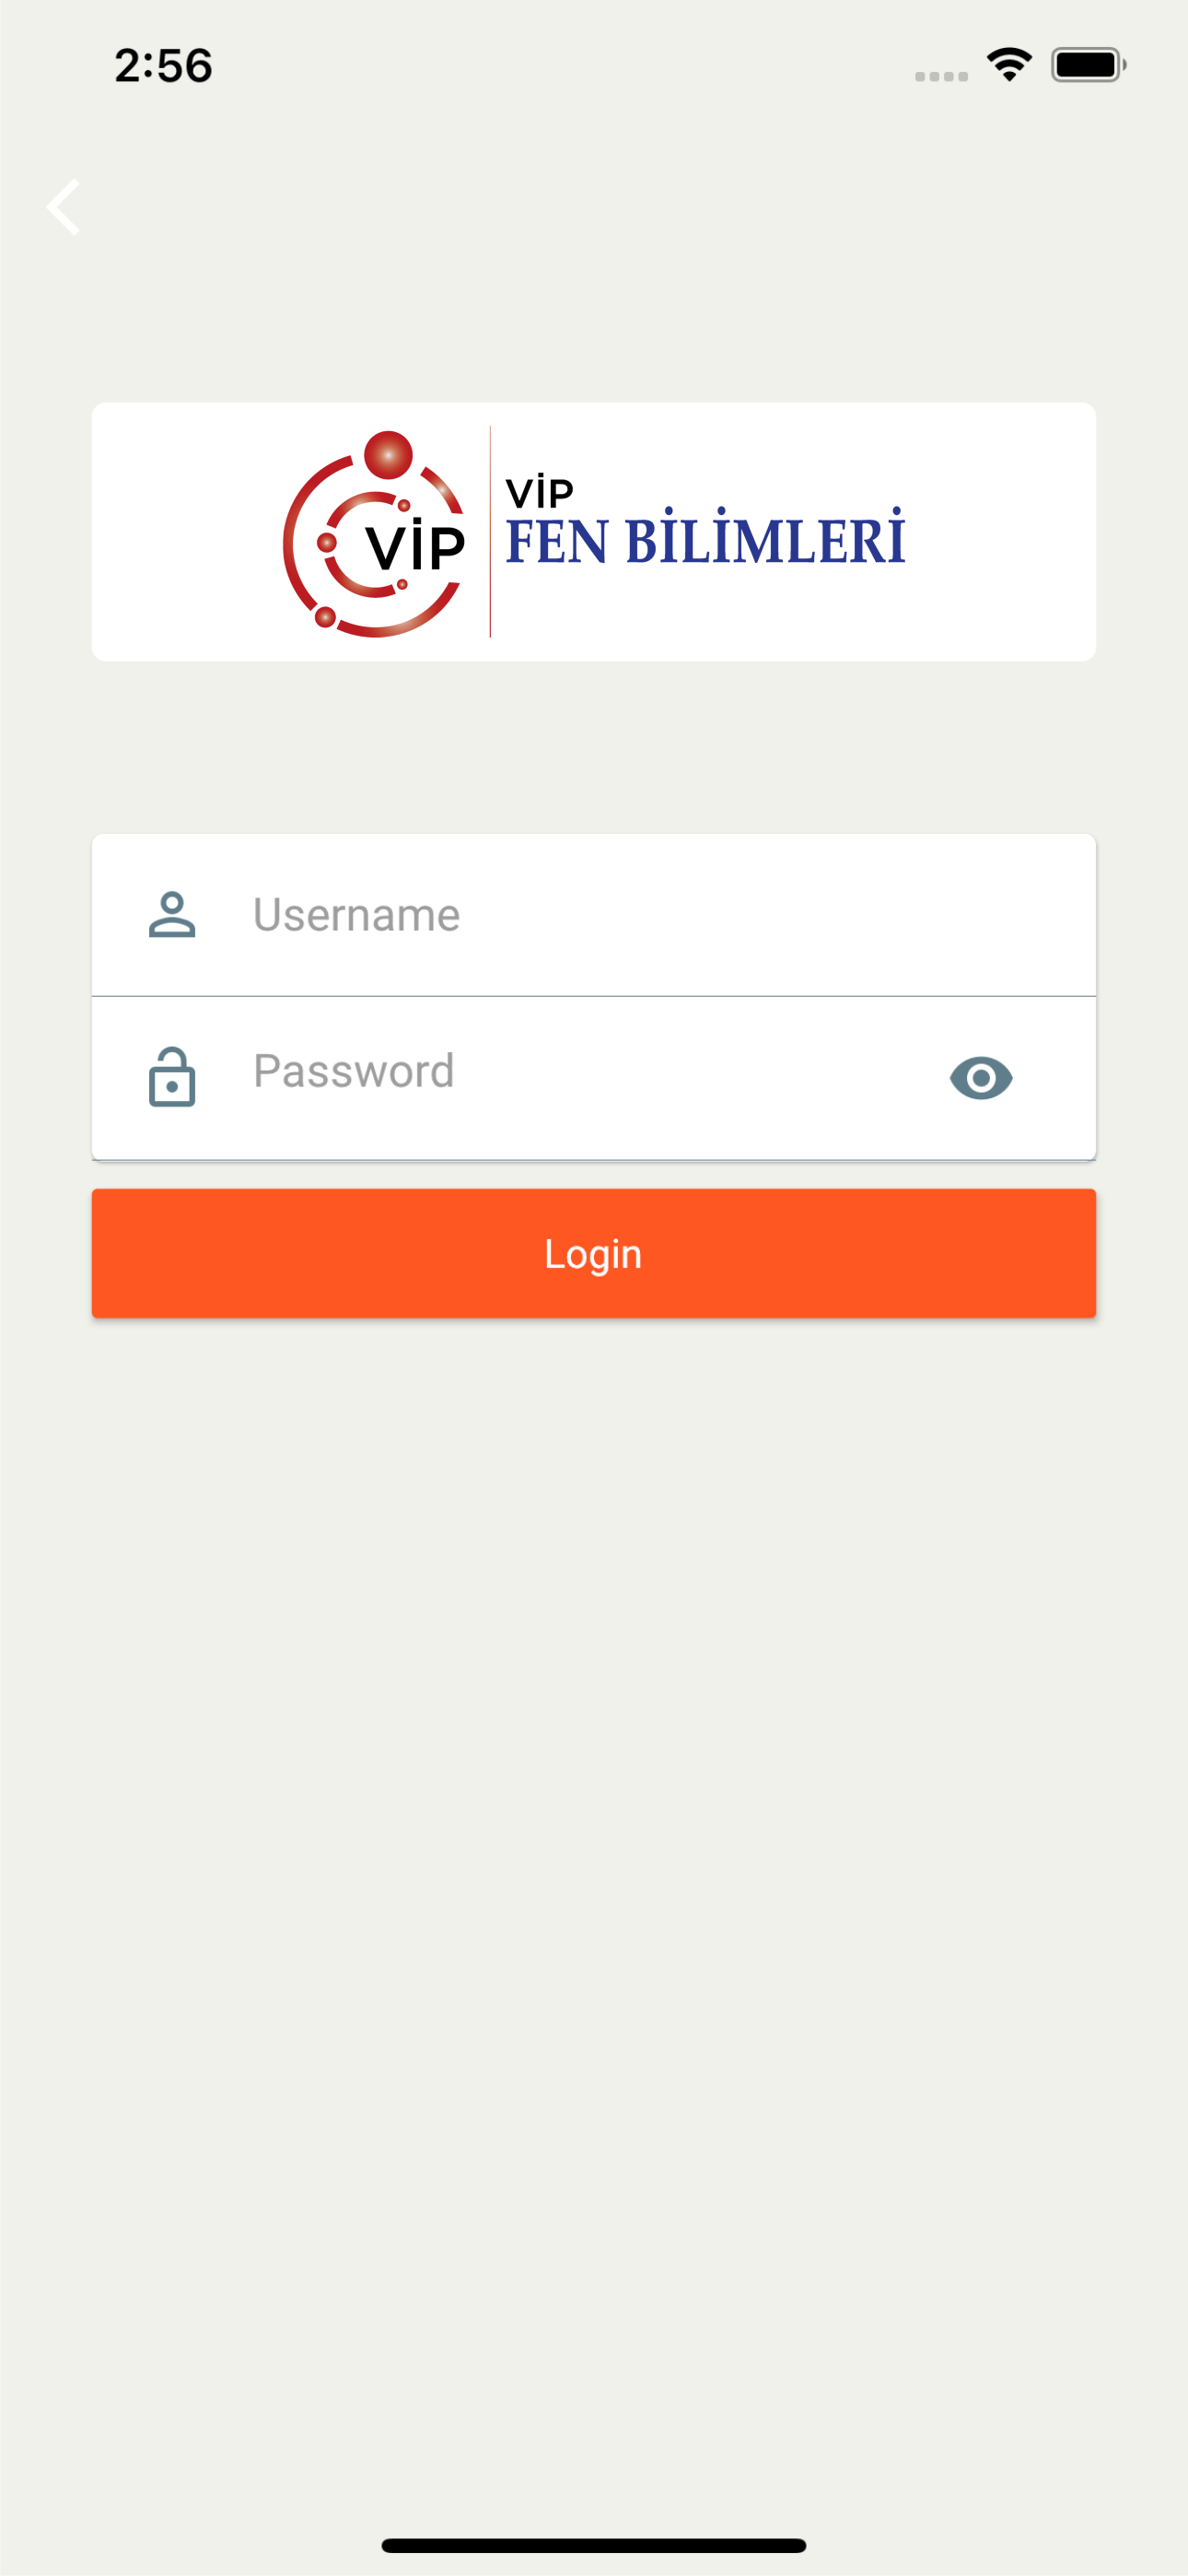Image resolution: width=1188 pixels, height=2576 pixels.
Task: Click the Password placeholder text
Action: (354, 1071)
